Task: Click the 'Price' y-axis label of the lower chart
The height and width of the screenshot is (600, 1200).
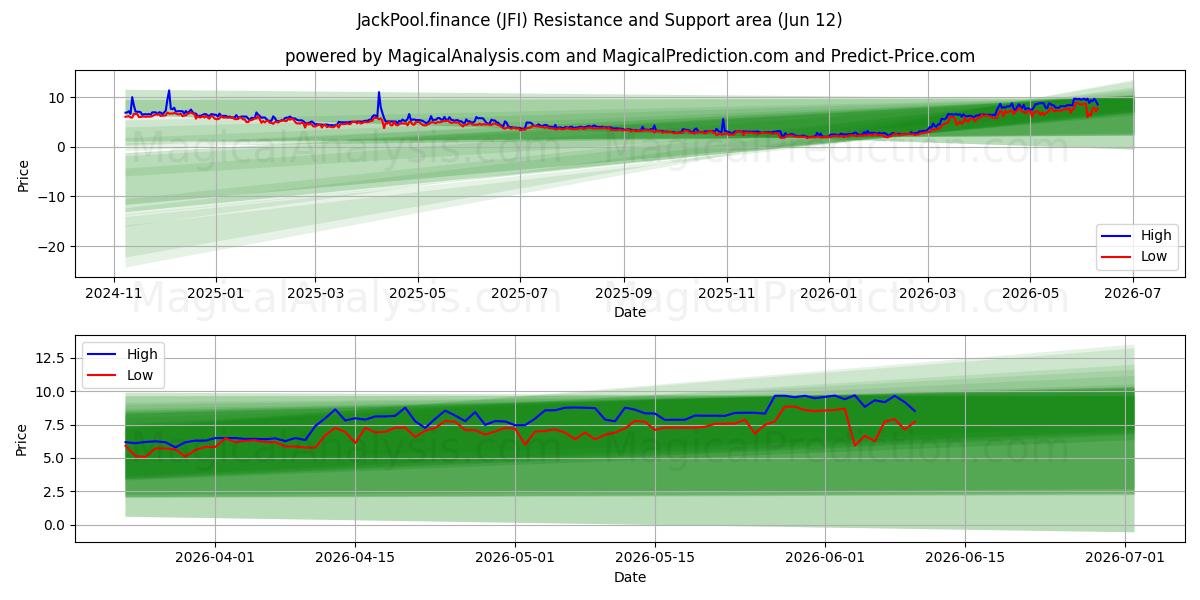Action: 23,439
